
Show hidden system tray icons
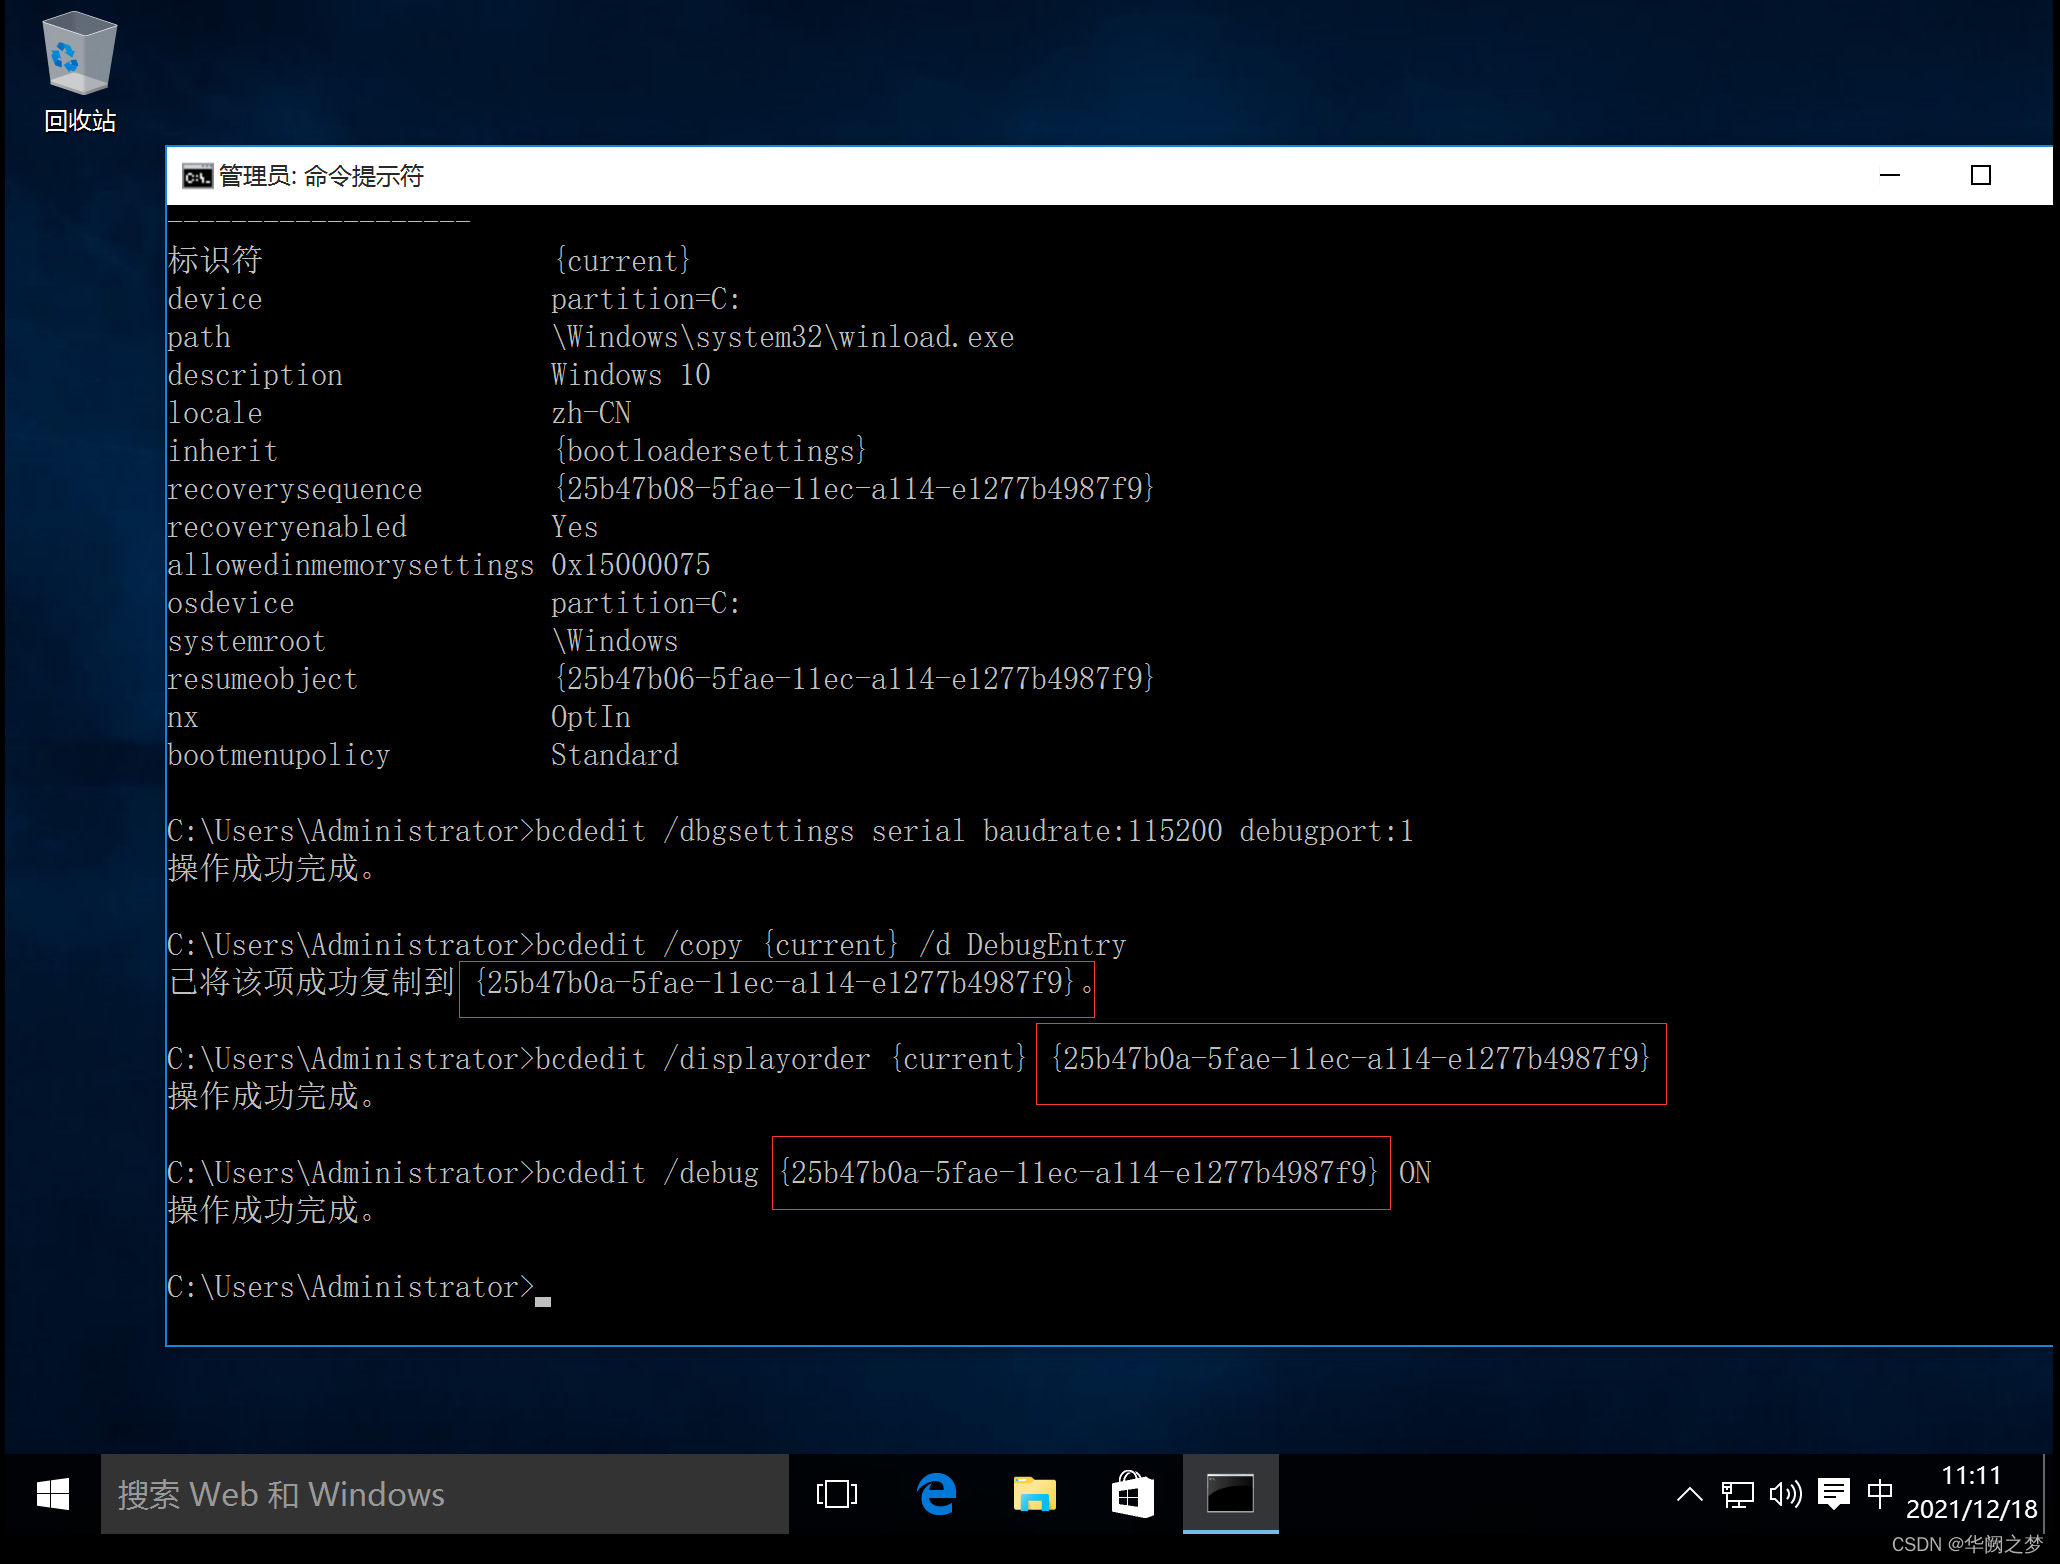1689,1495
